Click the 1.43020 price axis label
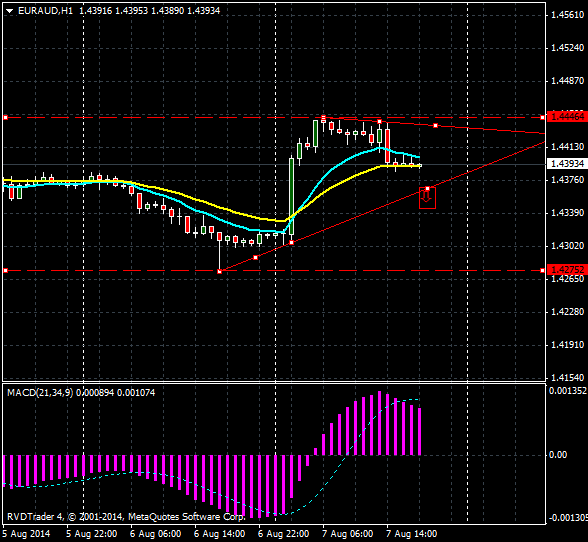 tap(567, 246)
